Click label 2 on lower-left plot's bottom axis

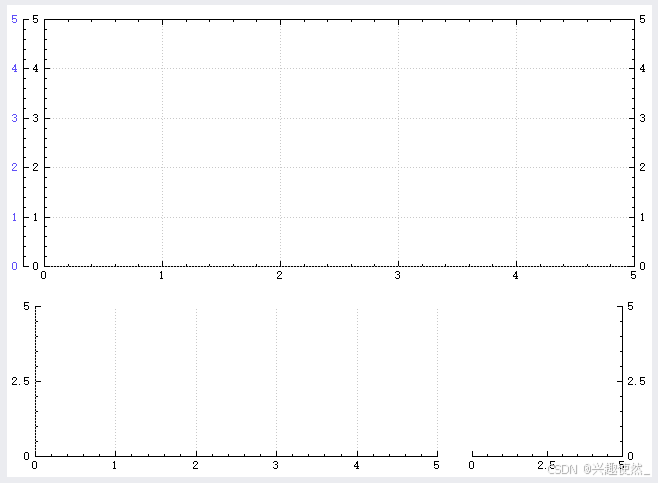(196, 465)
